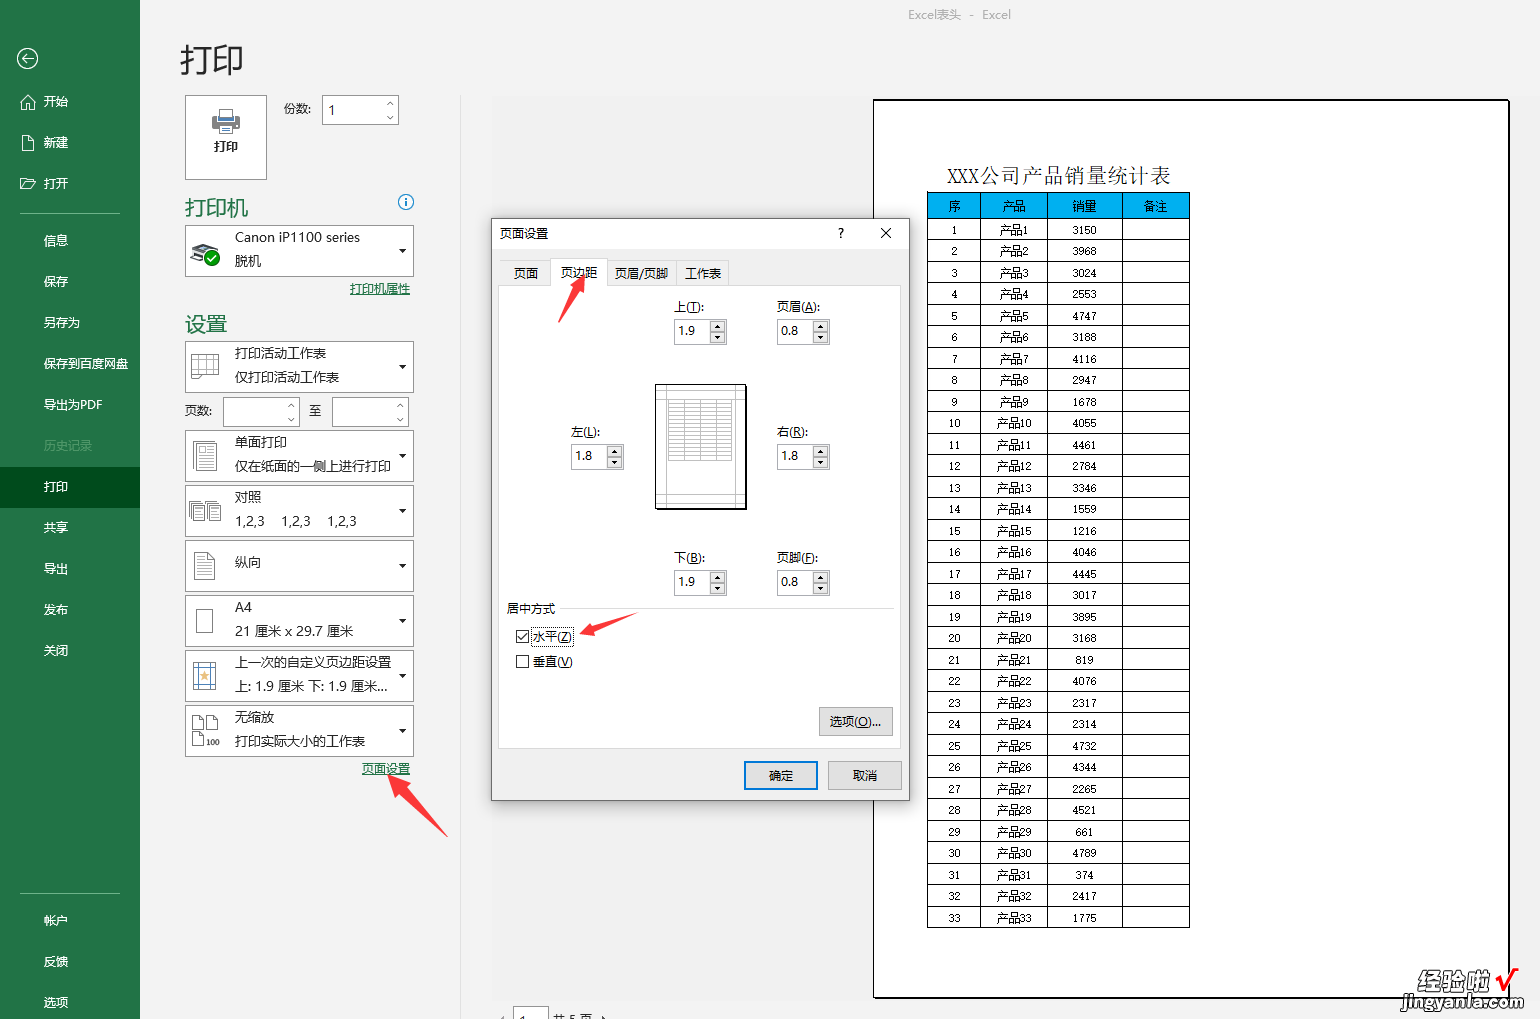Select 导出 in the sidebar
Viewport: 1540px width, 1019px height.
56,568
